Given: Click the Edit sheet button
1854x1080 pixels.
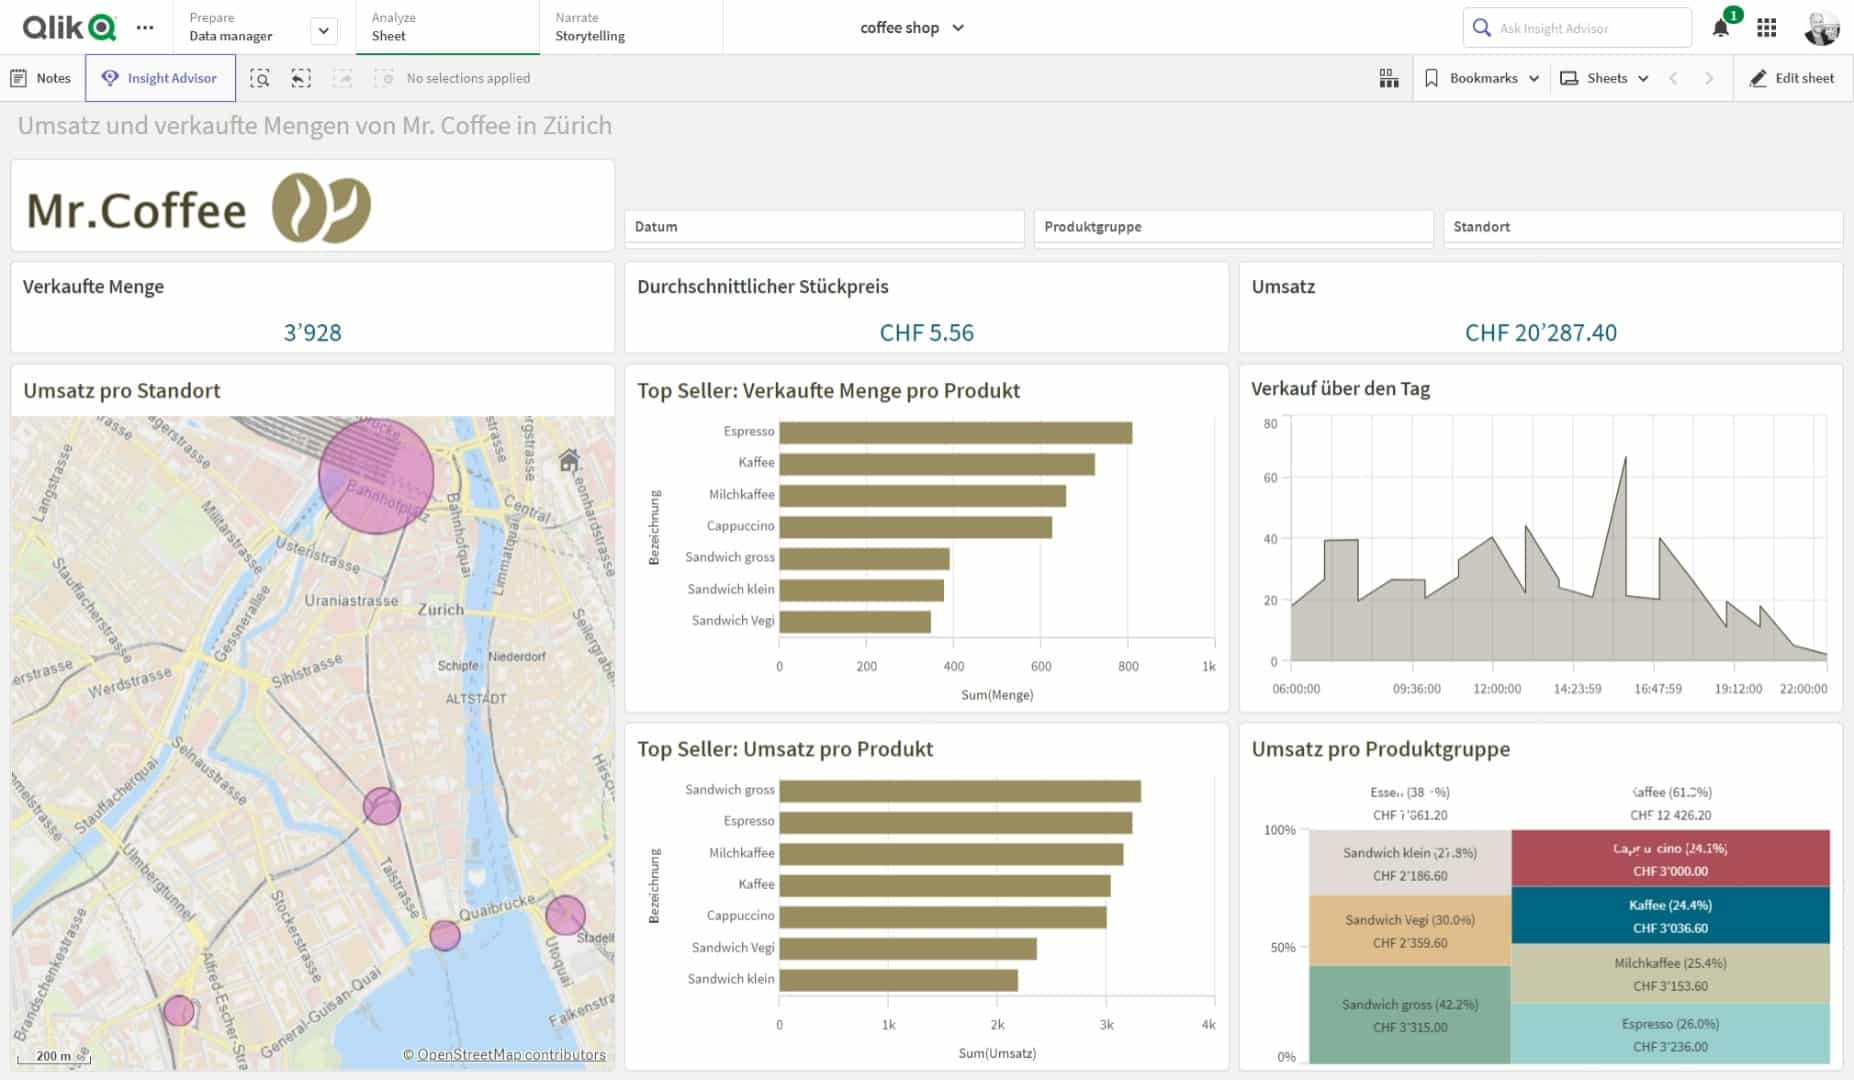Looking at the screenshot, I should point(1791,77).
